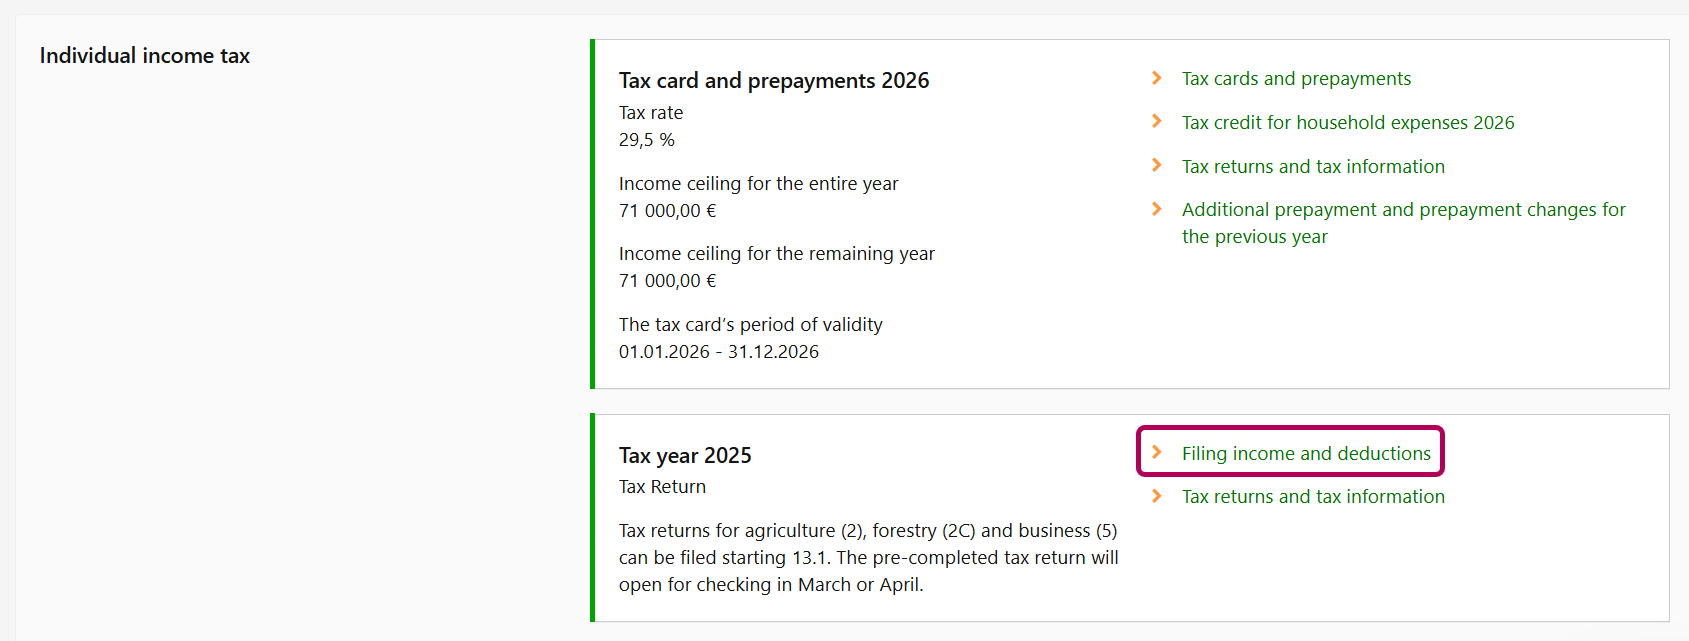The height and width of the screenshot is (641, 1689).
Task: Click the arrow icon next to Tax credit for household expenses 2026
Action: 1157,122
